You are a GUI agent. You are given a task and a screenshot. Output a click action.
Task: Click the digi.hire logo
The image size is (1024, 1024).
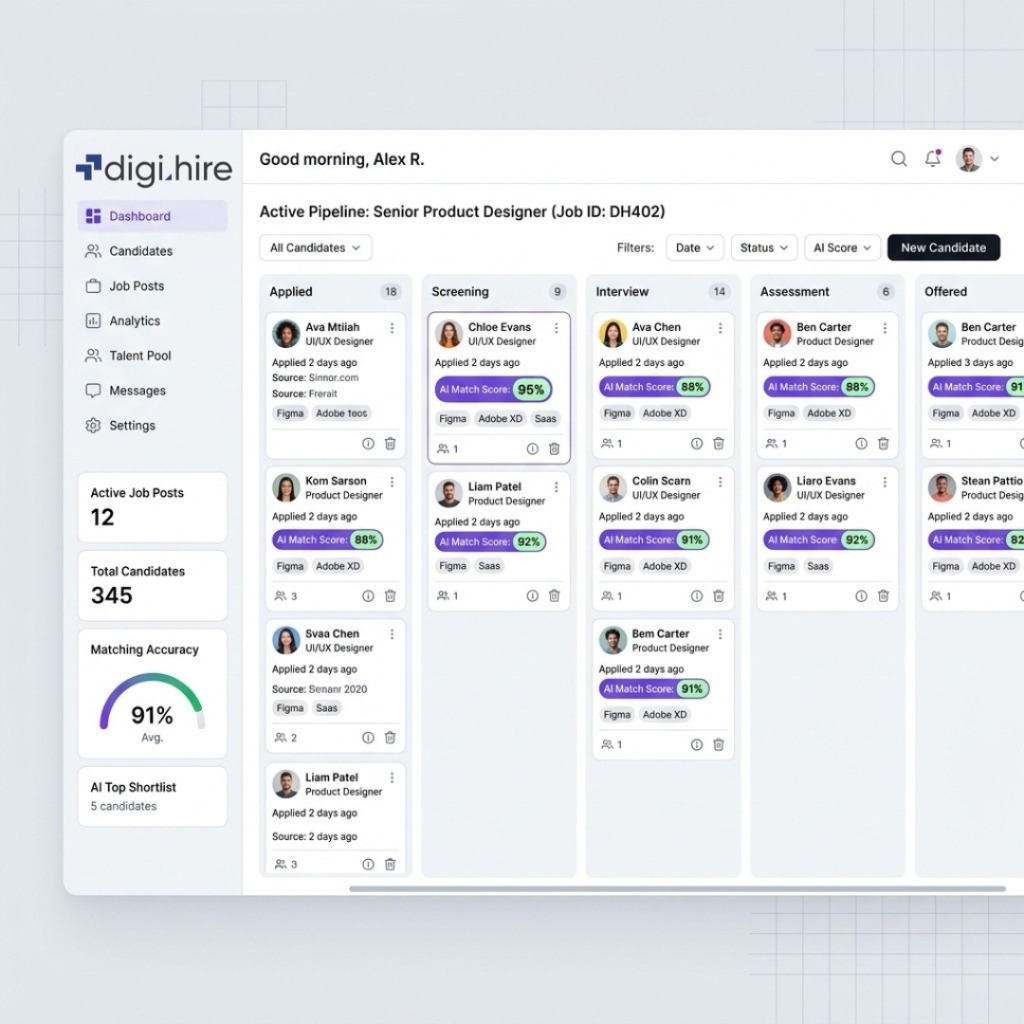point(154,168)
